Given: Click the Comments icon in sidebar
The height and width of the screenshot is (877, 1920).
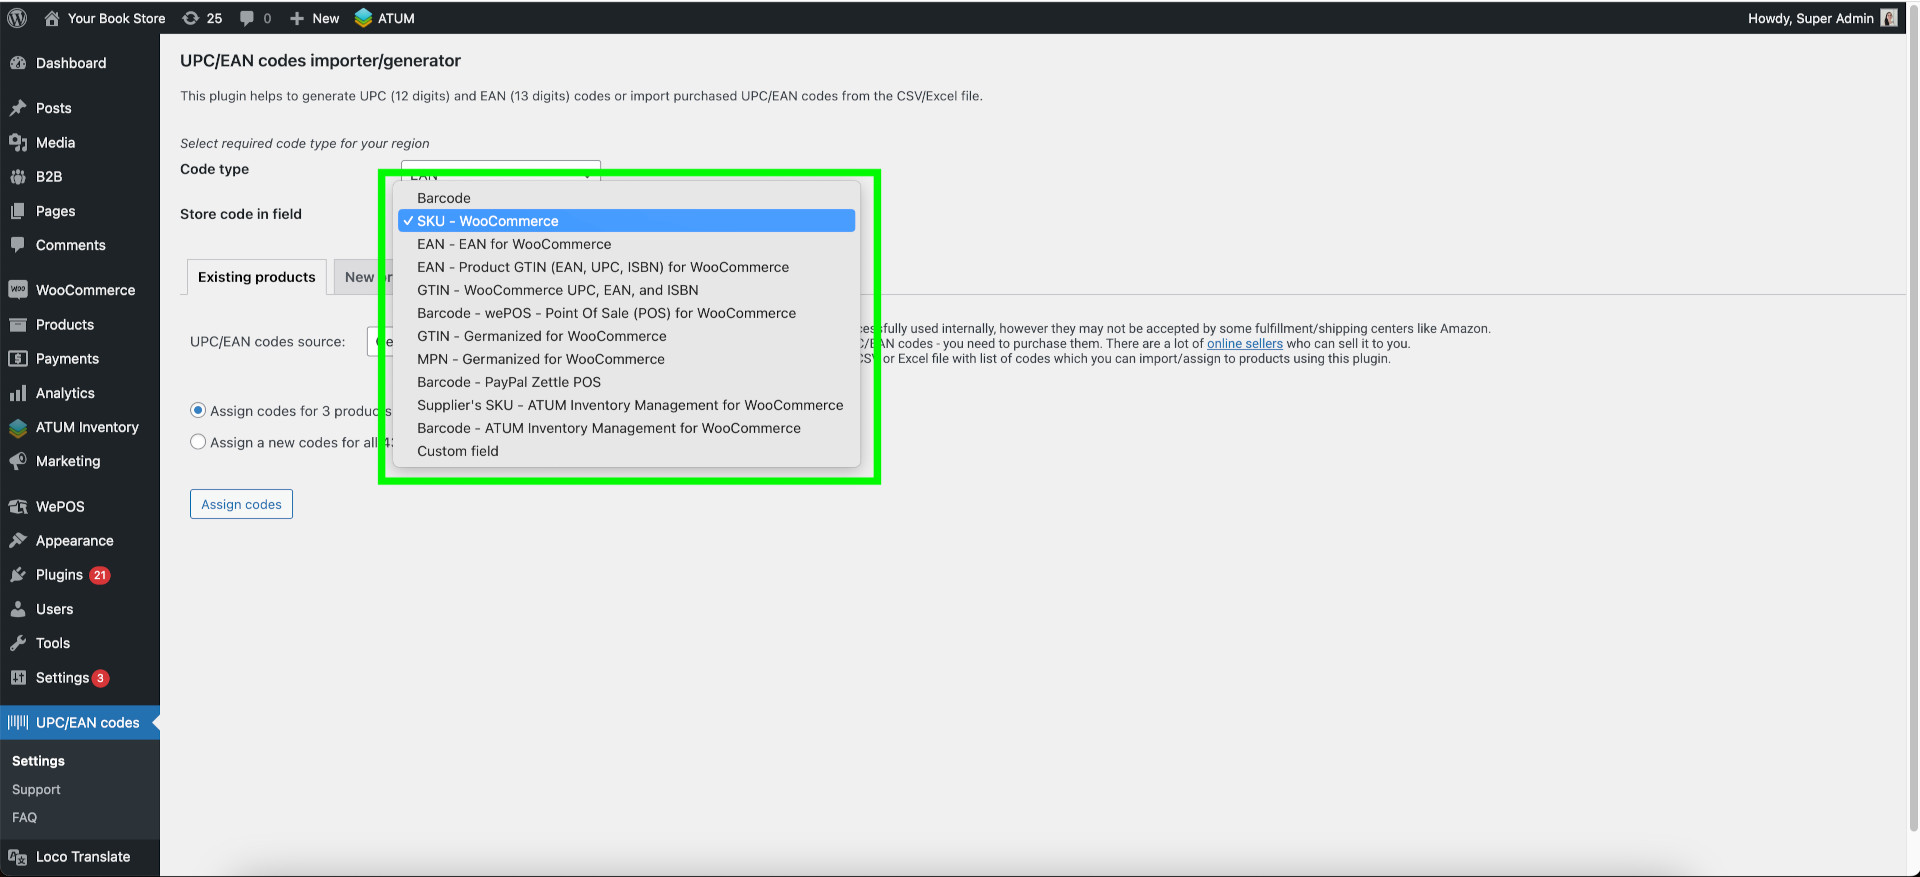Looking at the screenshot, I should click(x=18, y=245).
